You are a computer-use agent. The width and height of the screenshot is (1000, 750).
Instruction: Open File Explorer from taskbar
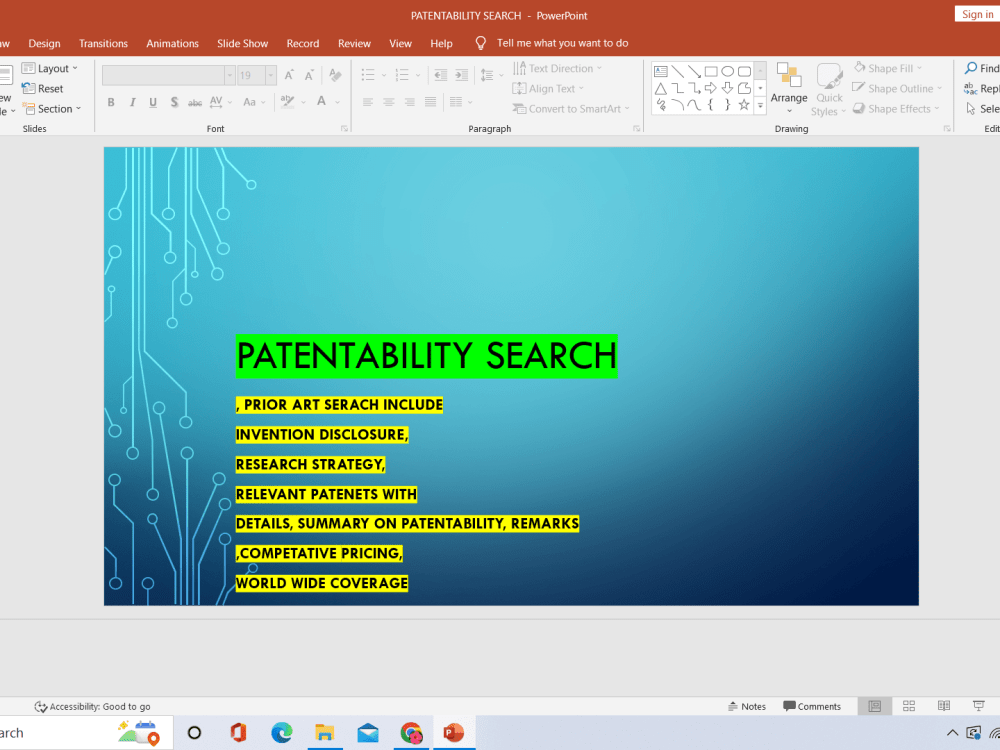tap(325, 733)
